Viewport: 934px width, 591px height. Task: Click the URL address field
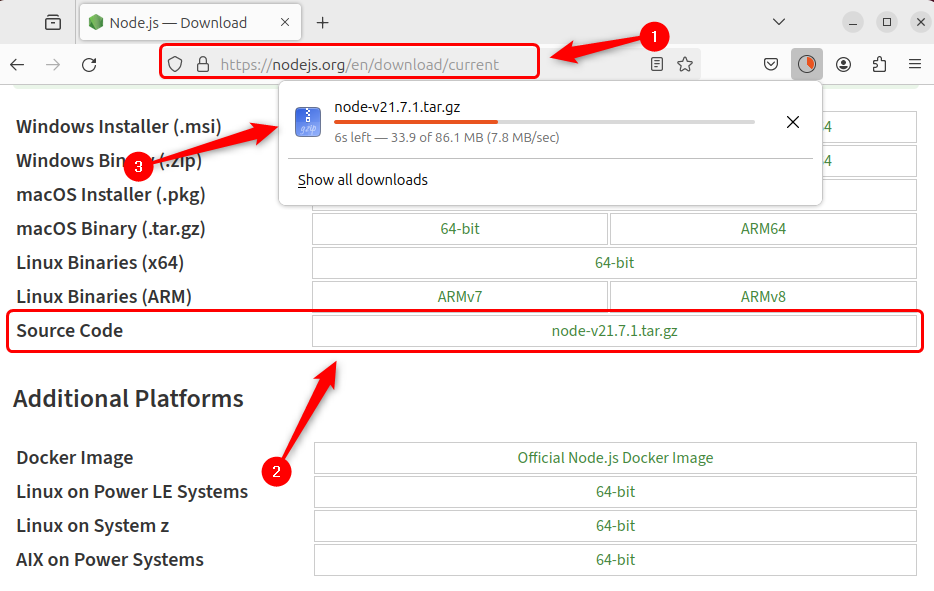pyautogui.click(x=359, y=64)
